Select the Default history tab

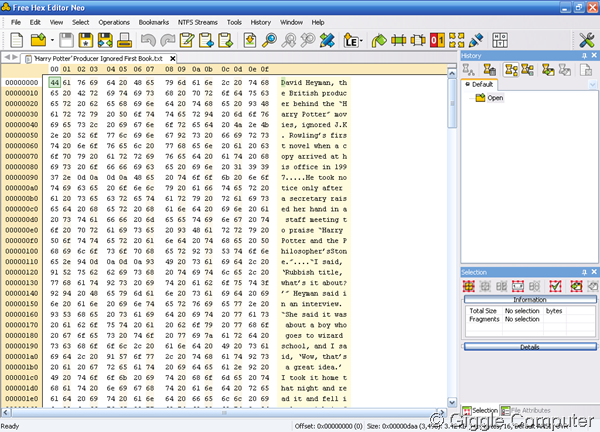point(479,84)
